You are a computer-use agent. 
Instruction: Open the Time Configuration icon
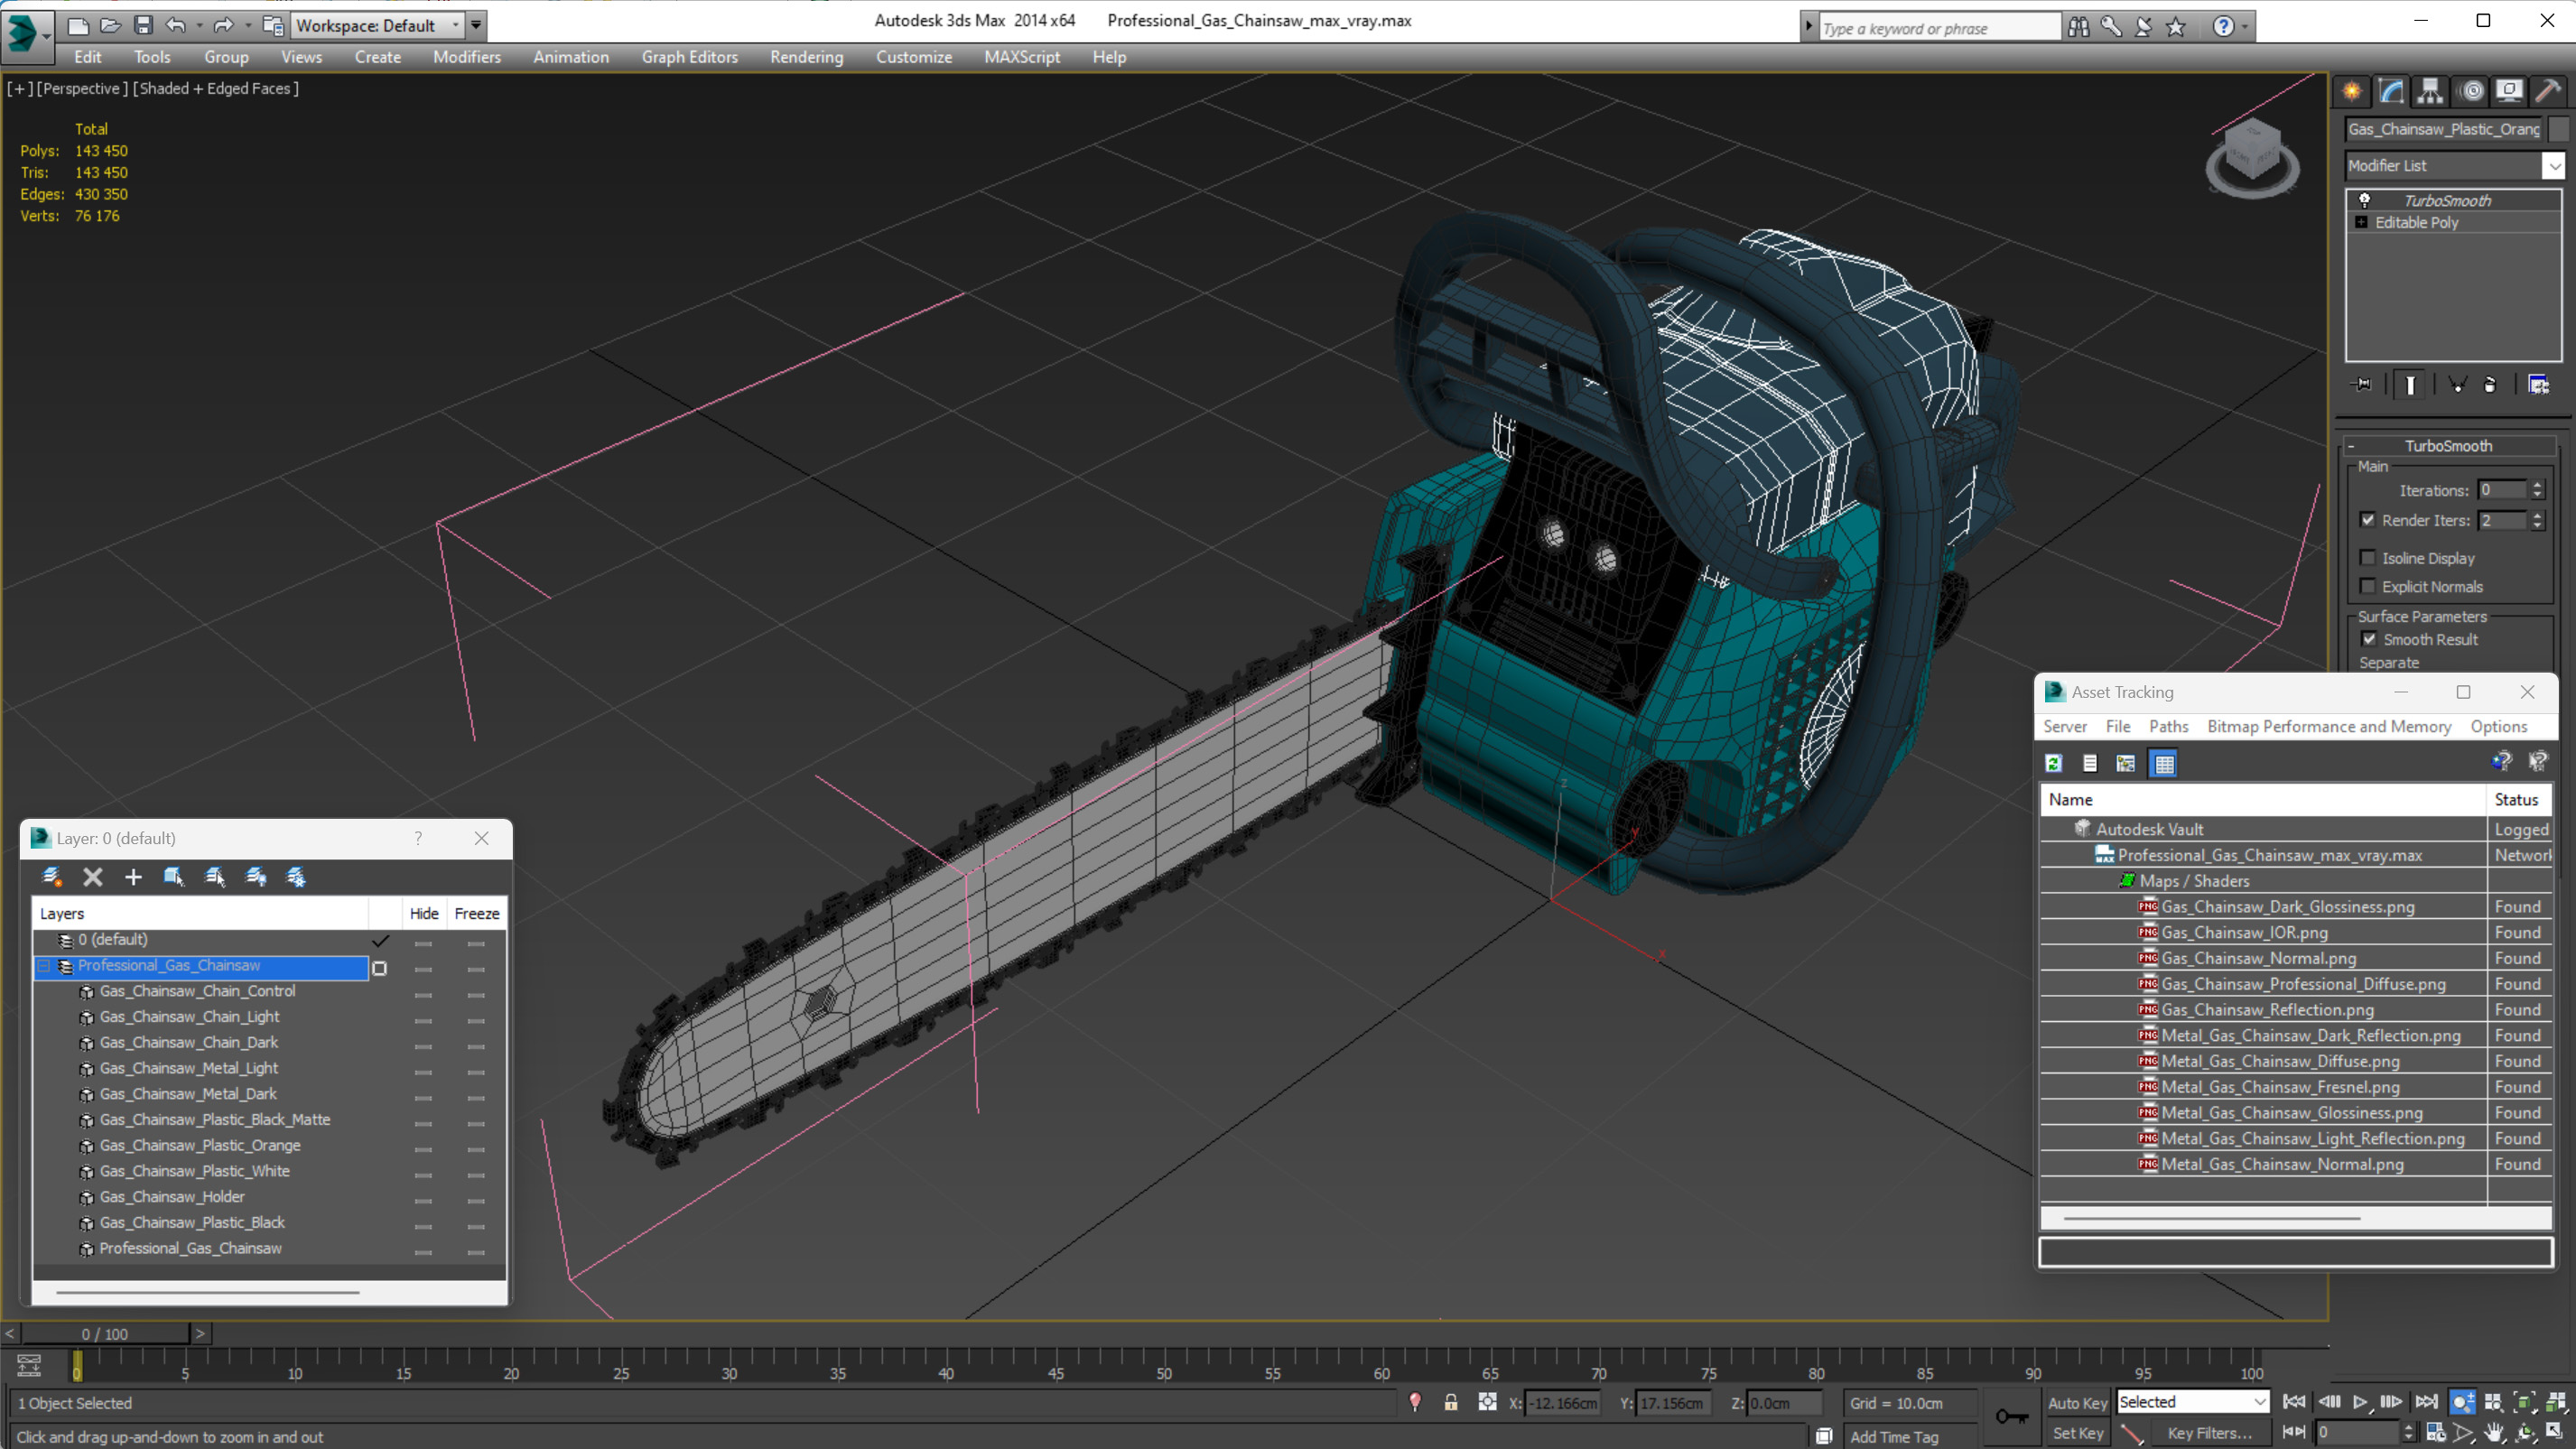click(2436, 1432)
